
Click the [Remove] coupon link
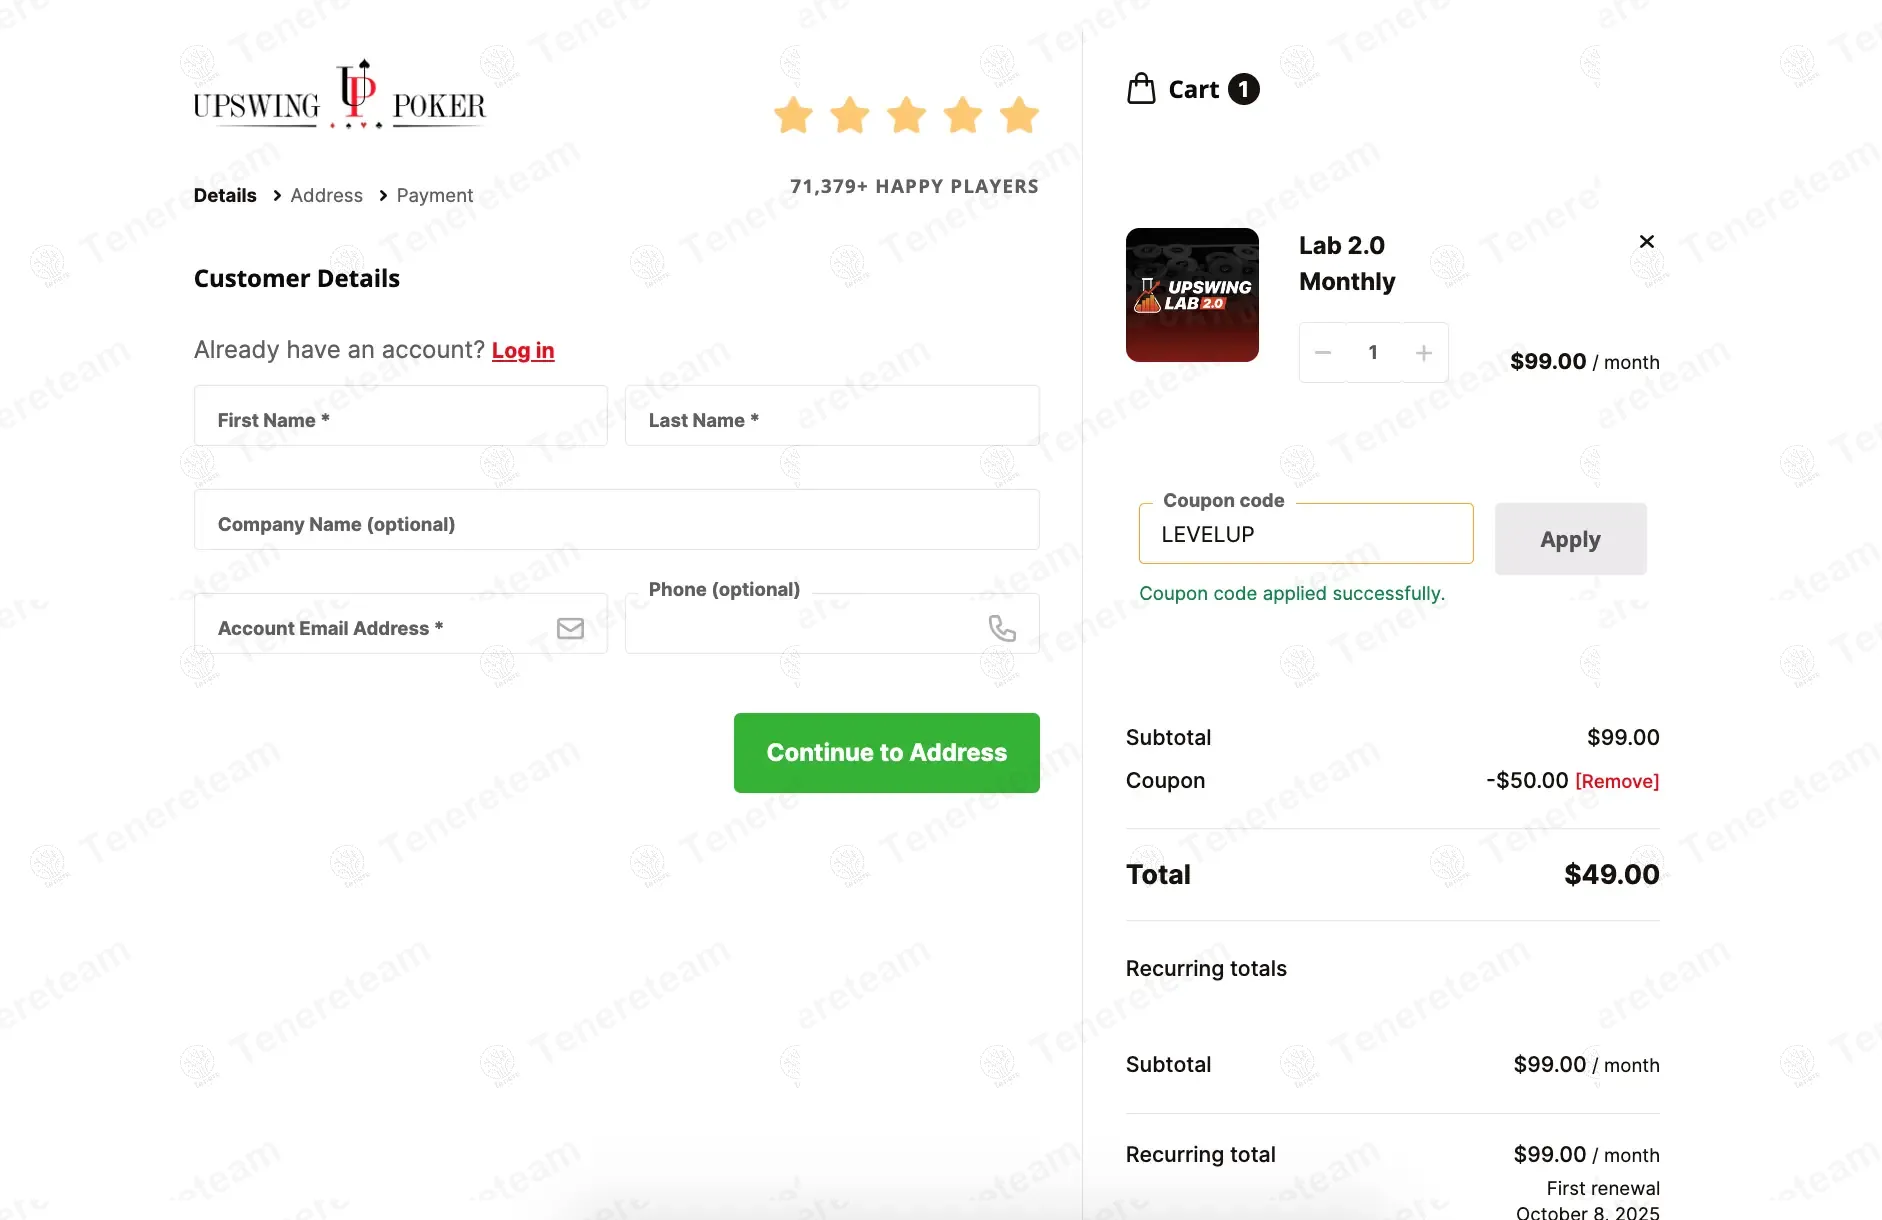[x=1617, y=781]
